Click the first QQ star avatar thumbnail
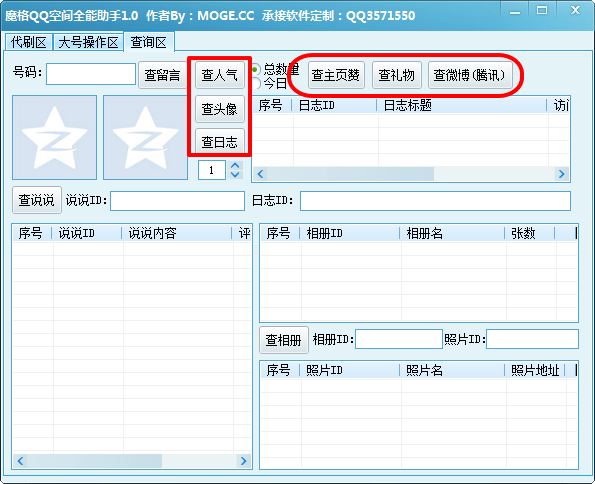Screen dimensions: 595x484 coord(55,137)
